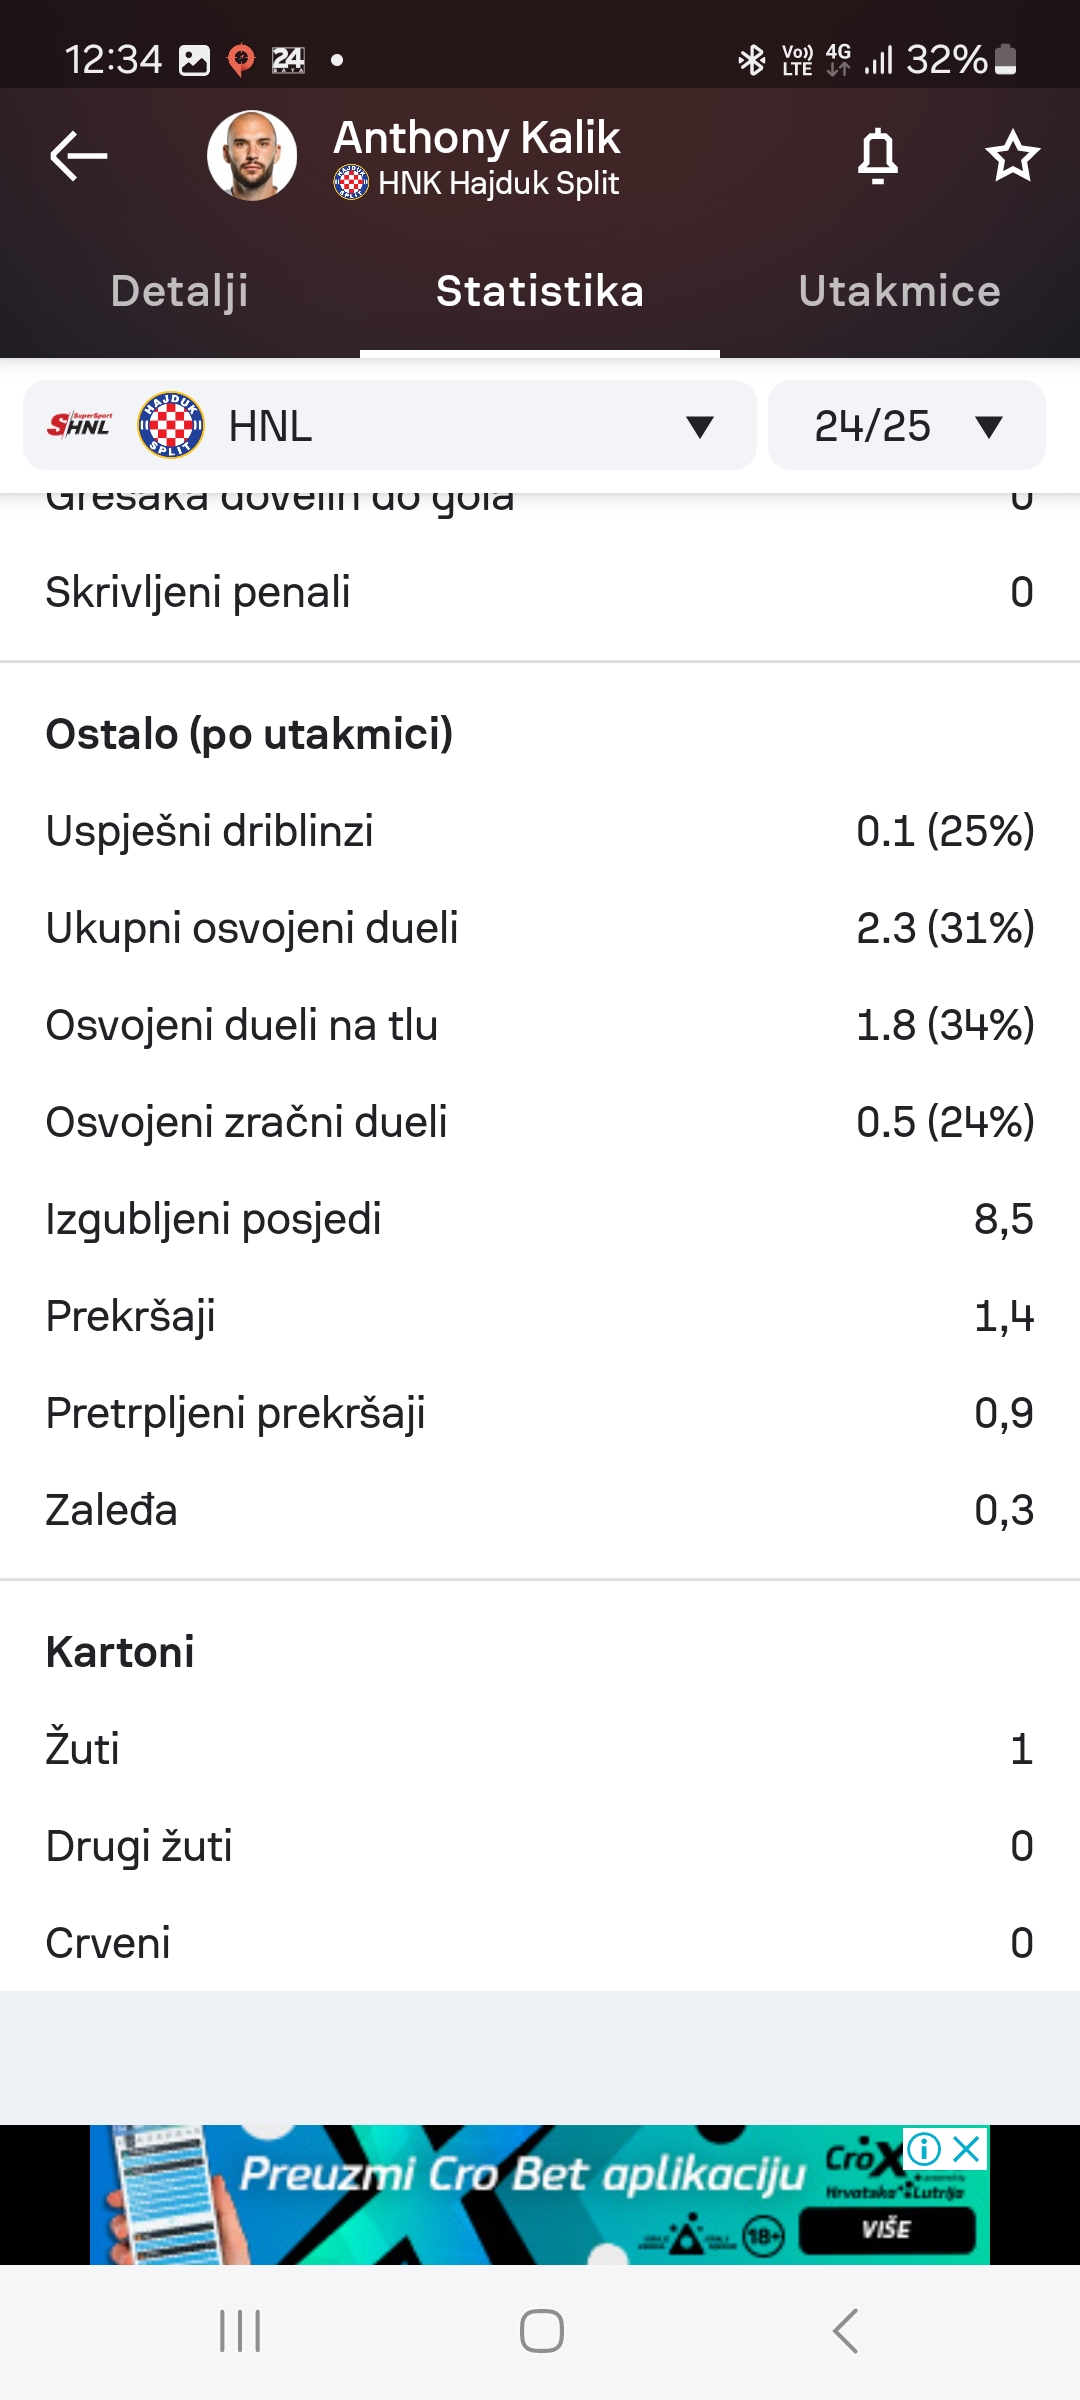
Task: Open the 24/25 season dropdown
Action: click(907, 426)
